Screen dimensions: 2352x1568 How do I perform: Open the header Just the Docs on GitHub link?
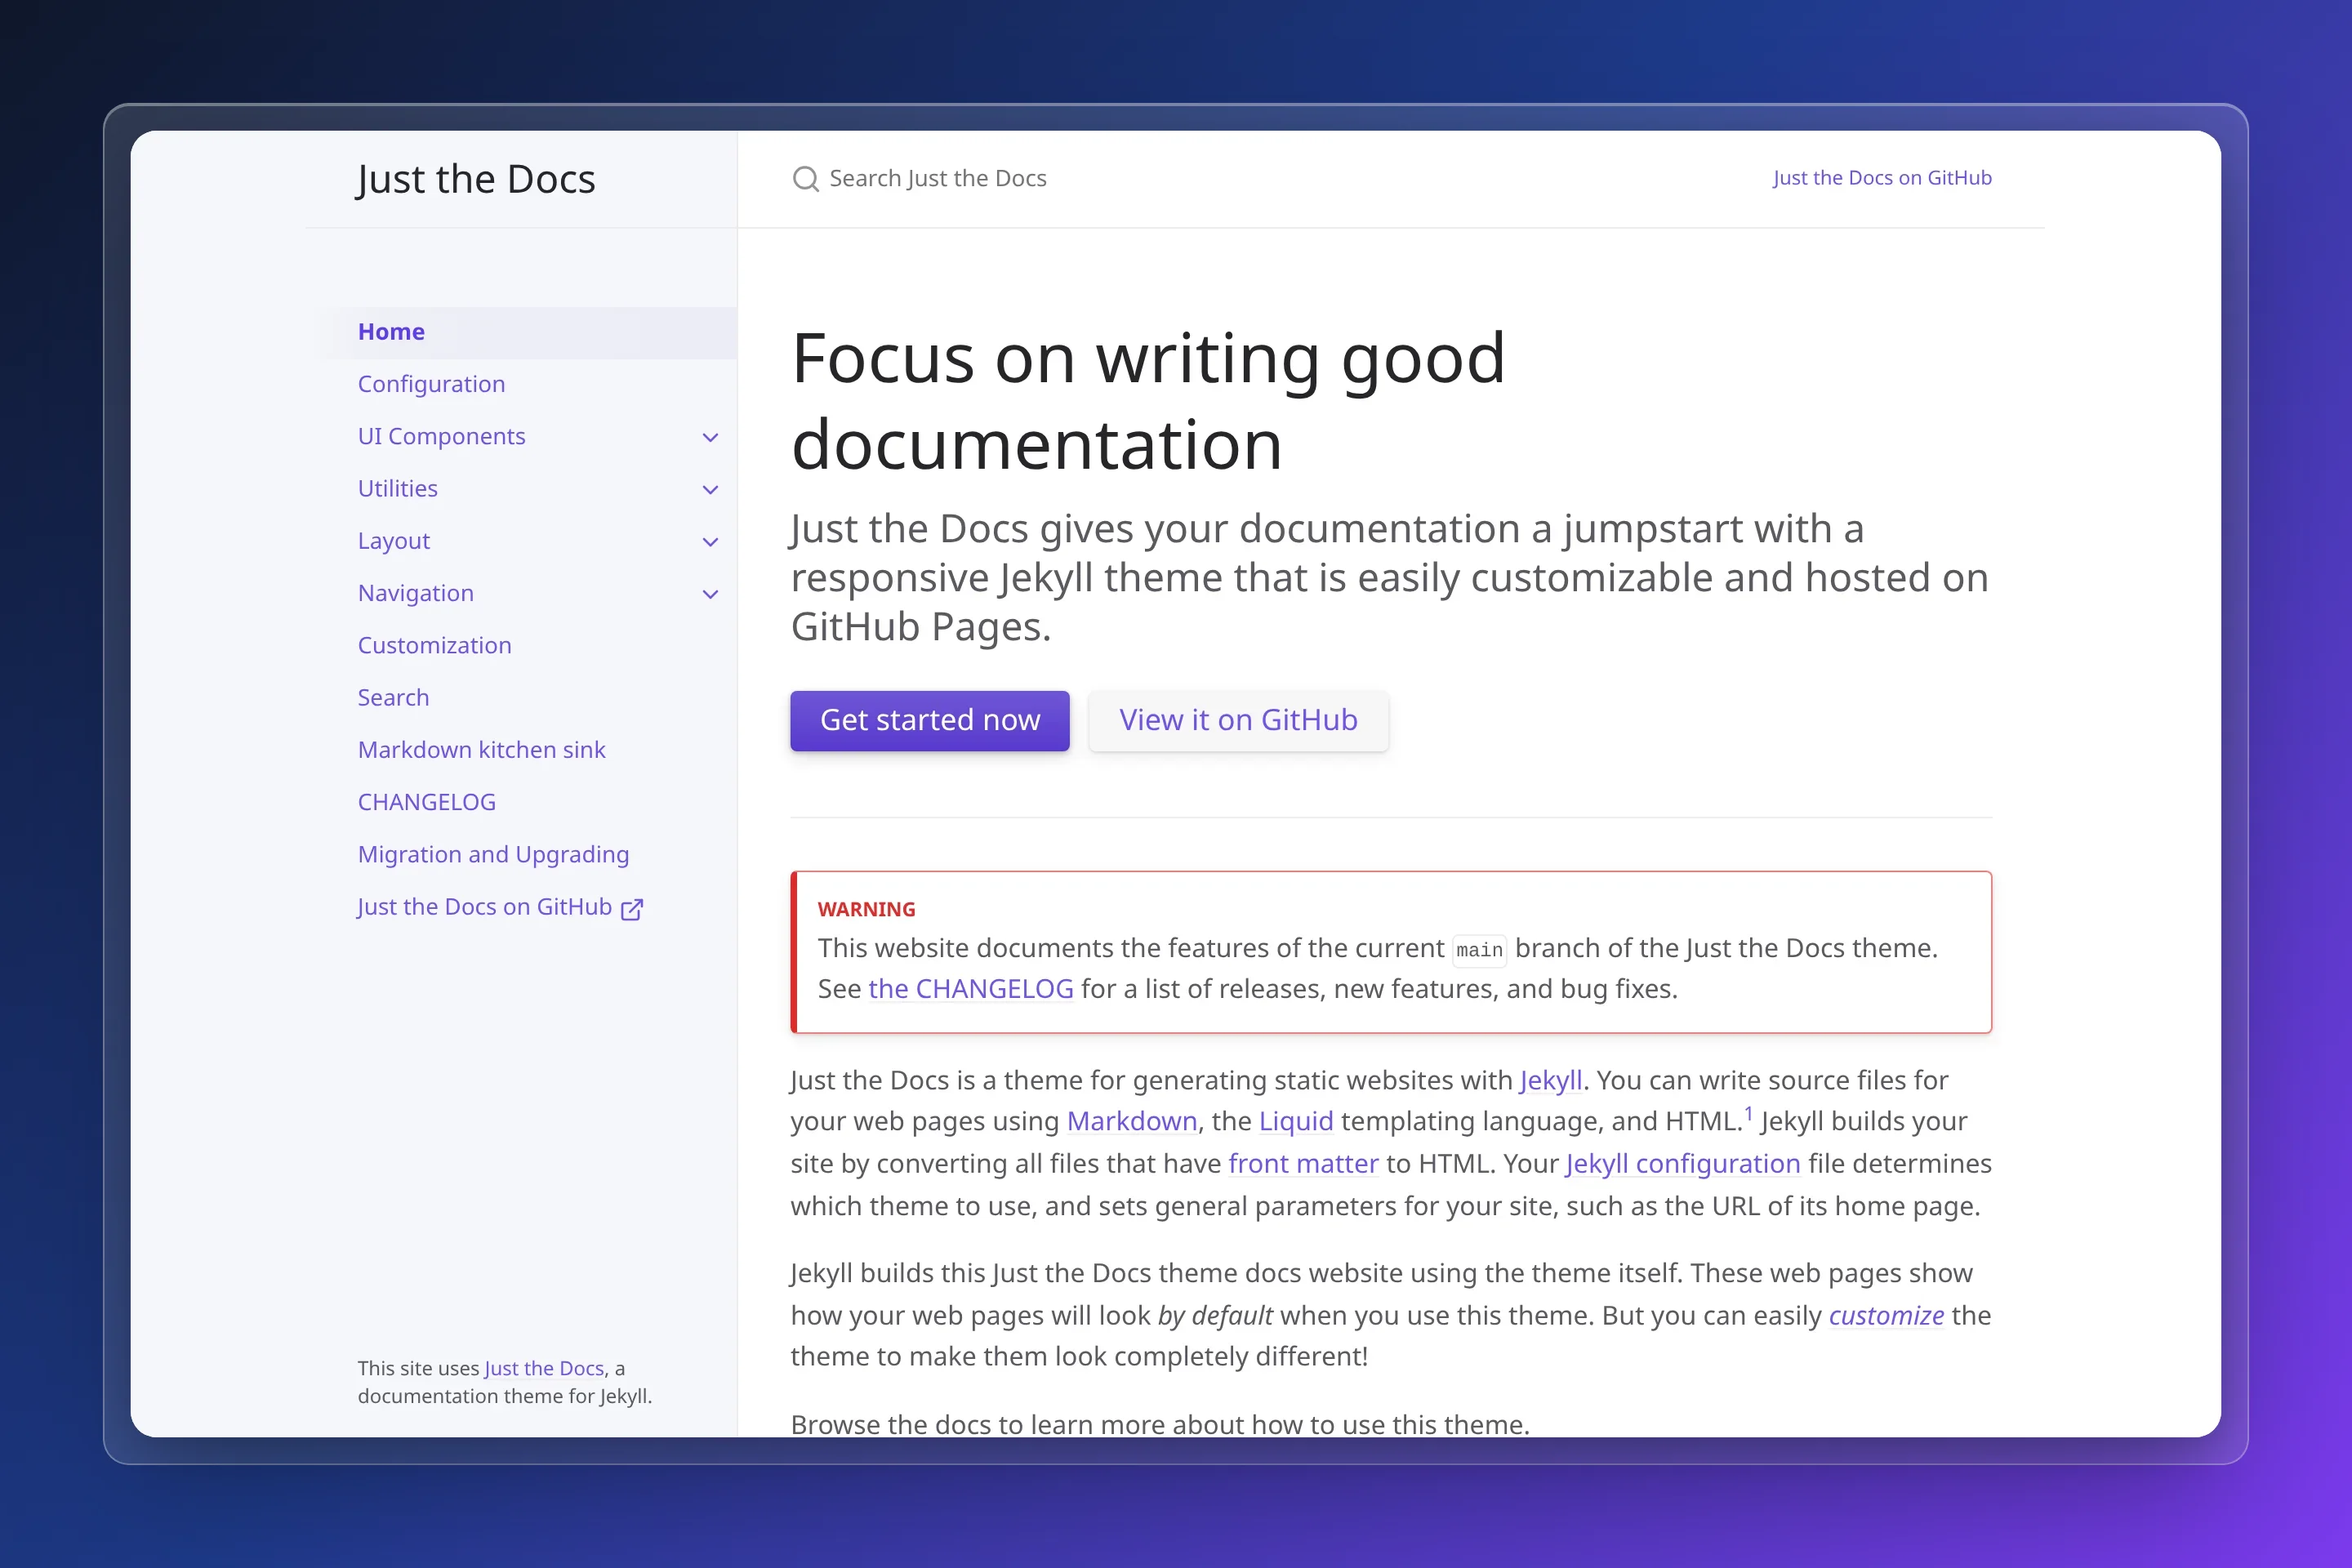1882,177
